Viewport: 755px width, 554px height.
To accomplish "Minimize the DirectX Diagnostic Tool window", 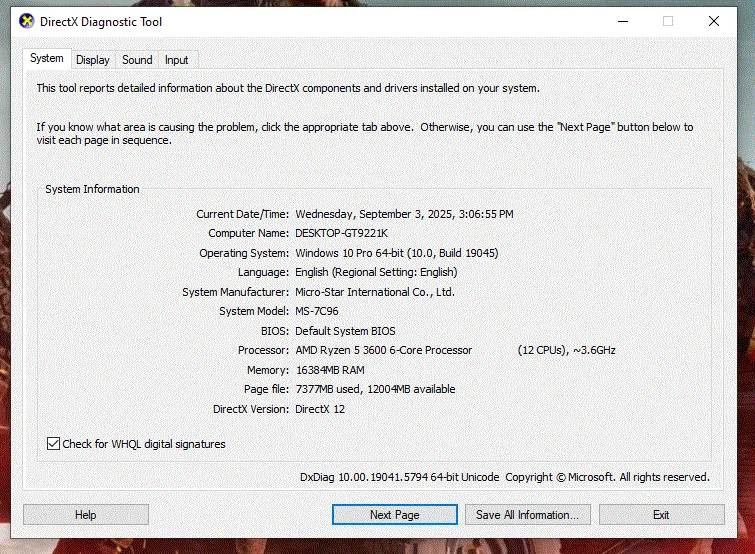I will tap(623, 21).
